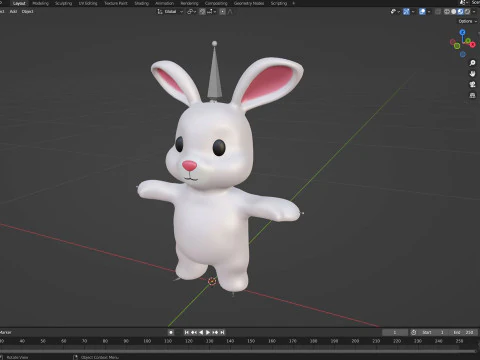Open proportional editing falloff menu
The image size is (480, 360).
tap(230, 12)
